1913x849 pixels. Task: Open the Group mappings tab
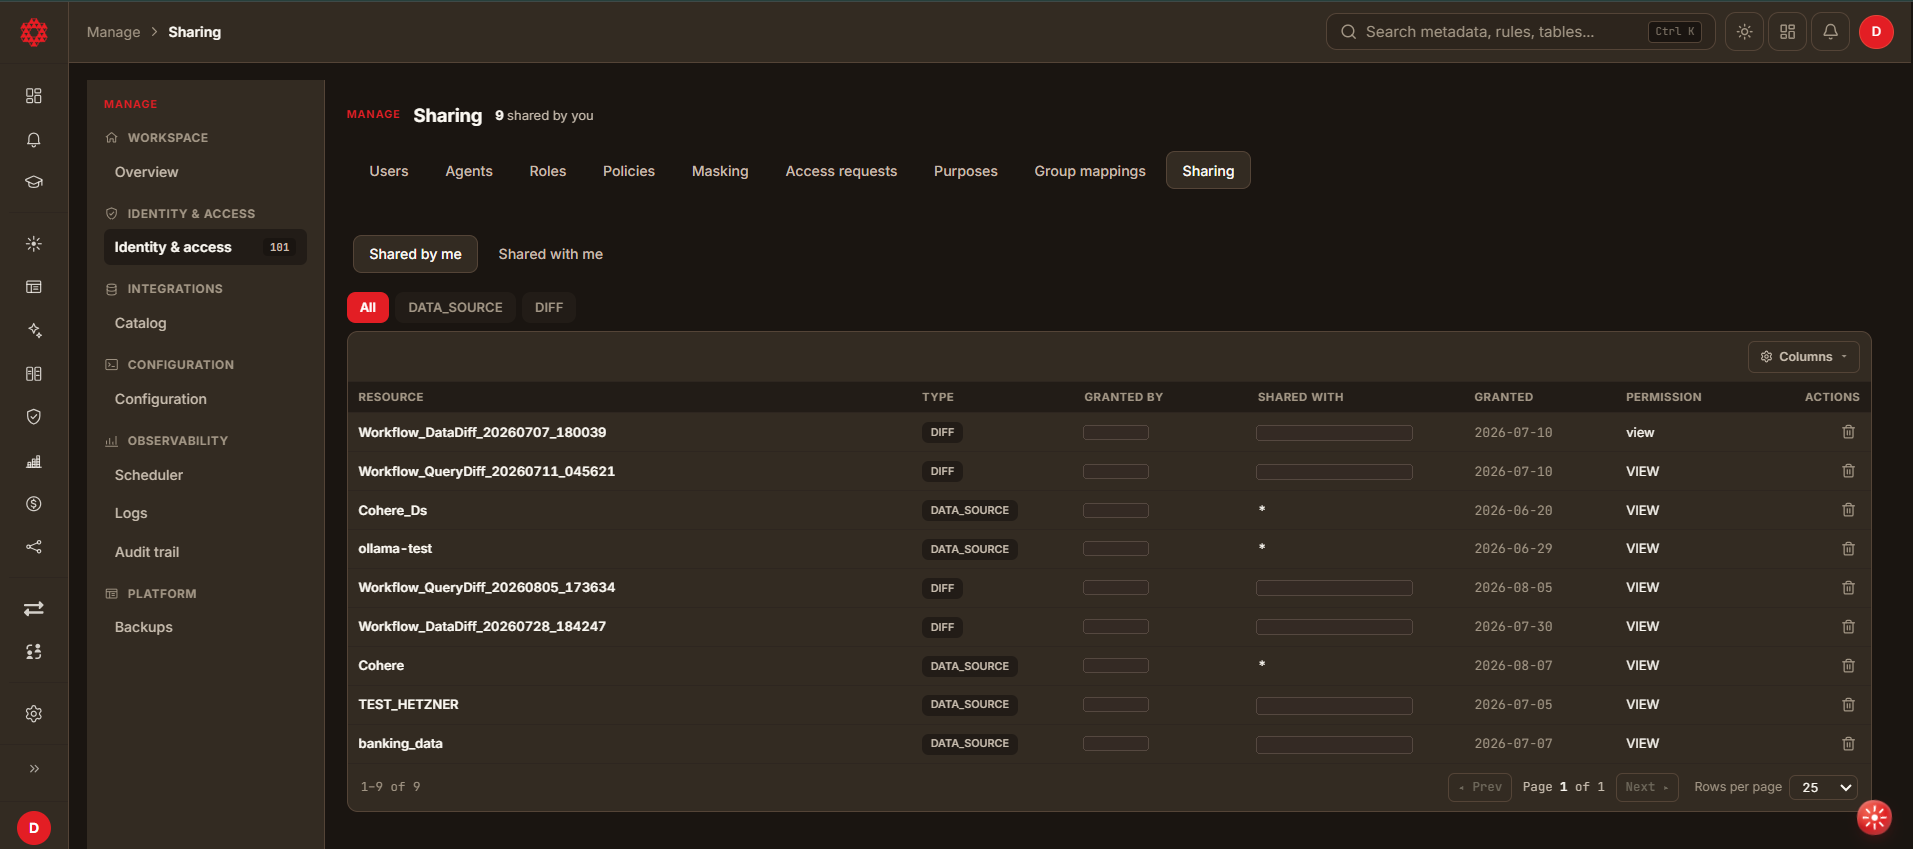1090,171
